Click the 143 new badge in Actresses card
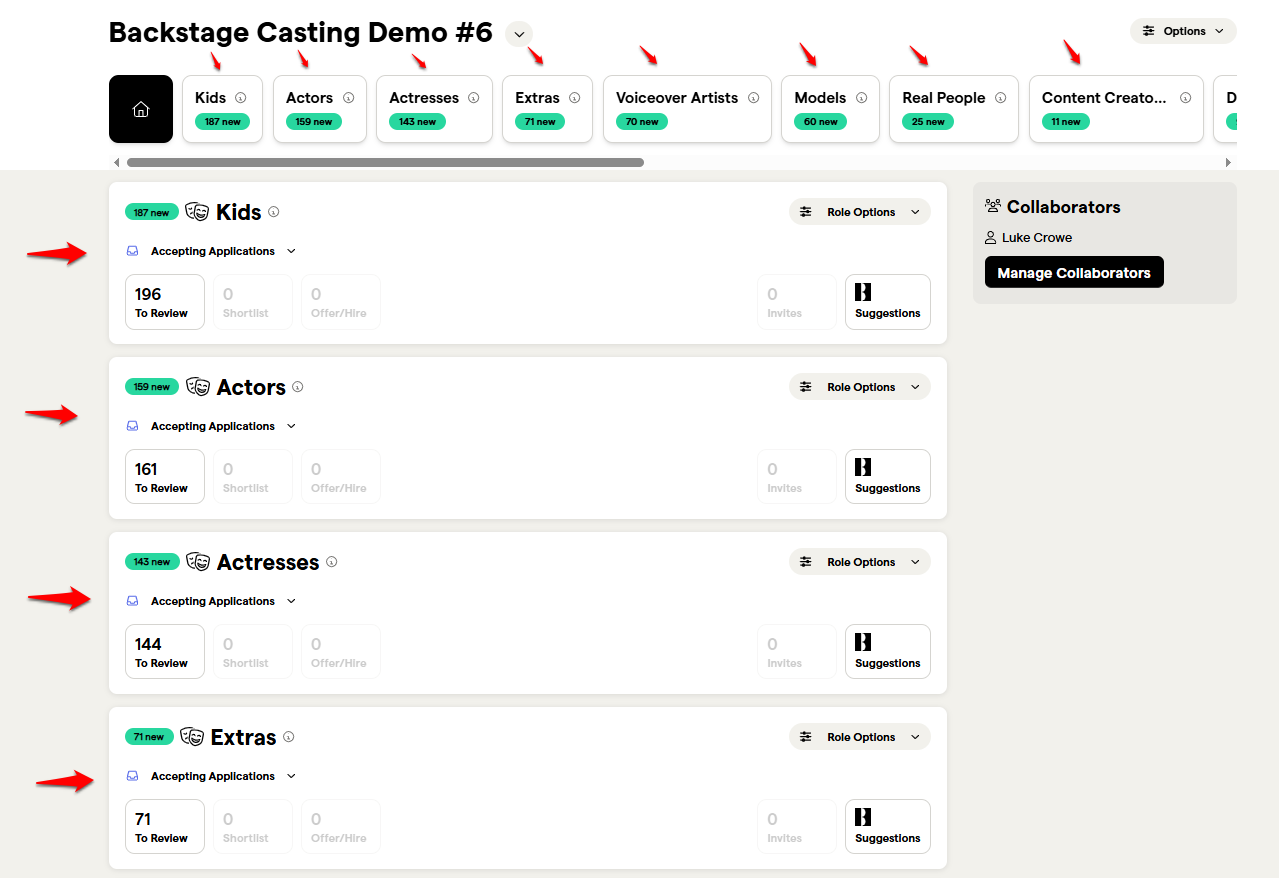This screenshot has height=878, width=1279. point(152,562)
